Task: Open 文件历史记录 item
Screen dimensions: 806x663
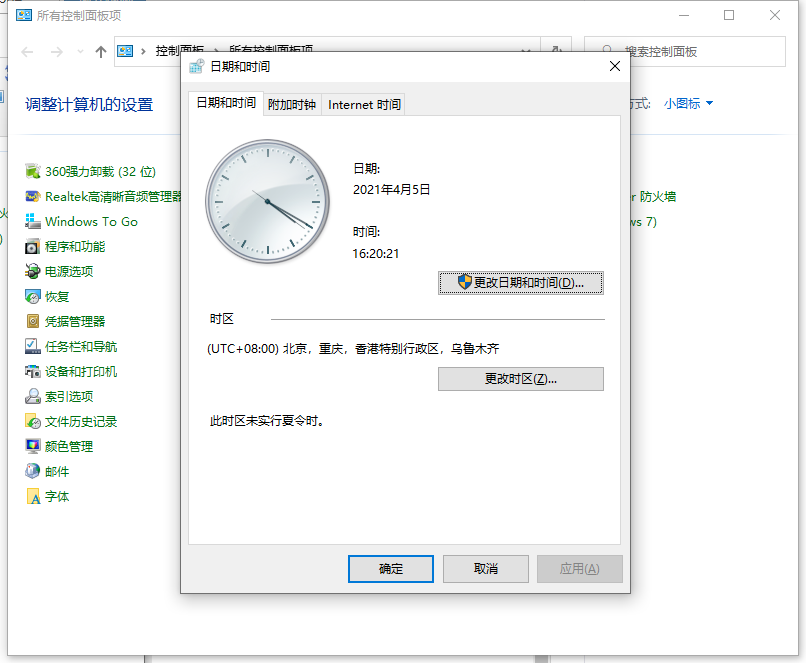Action: click(34, 422)
